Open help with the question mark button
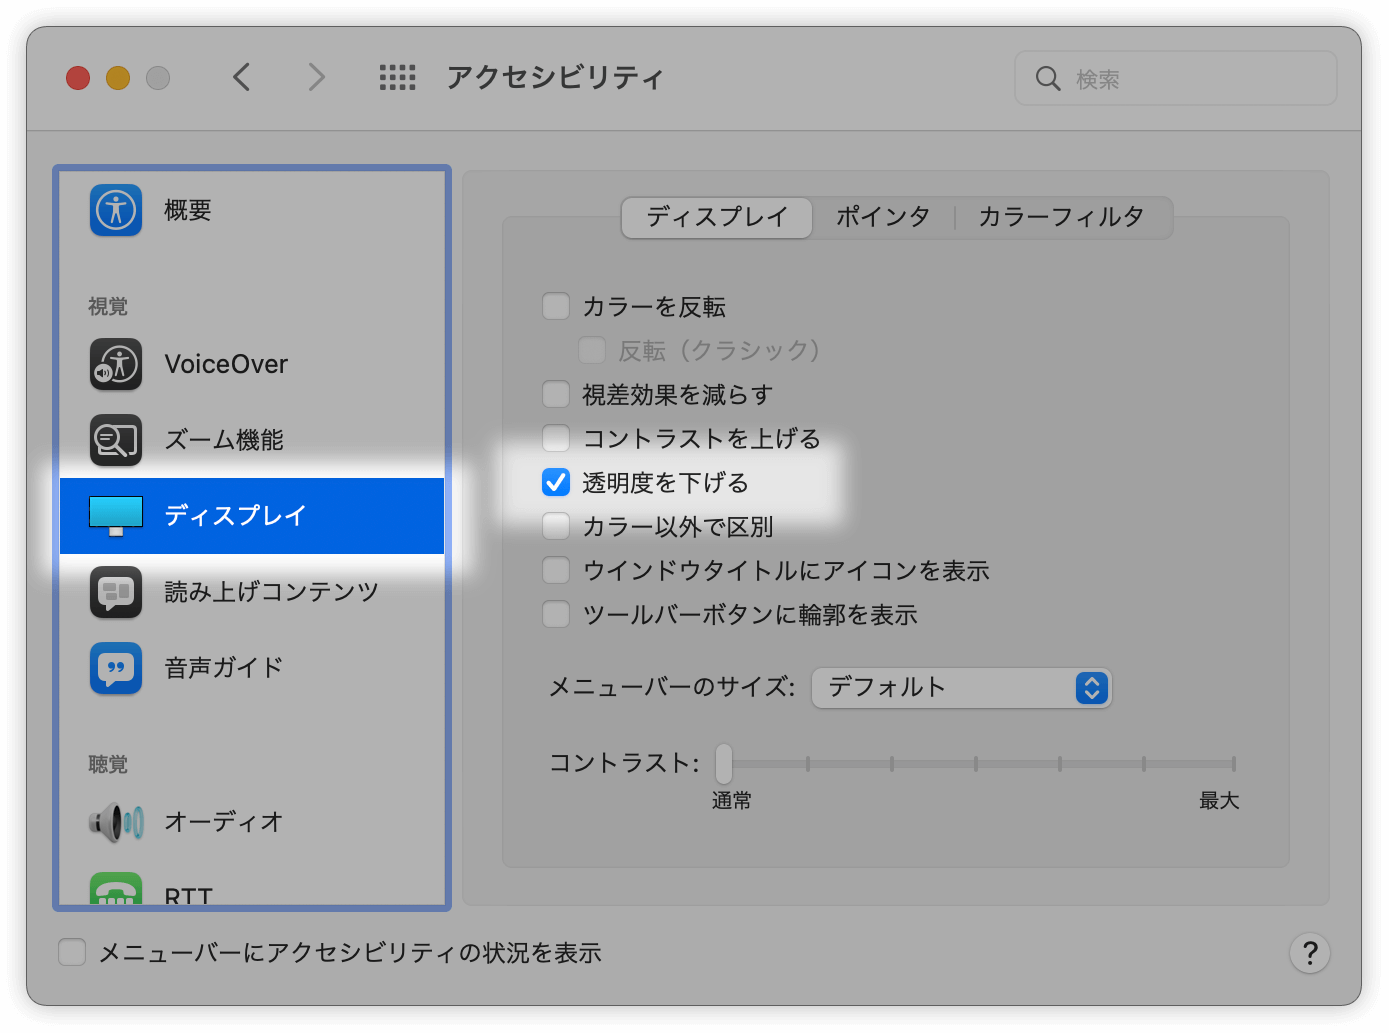 pos(1310,953)
